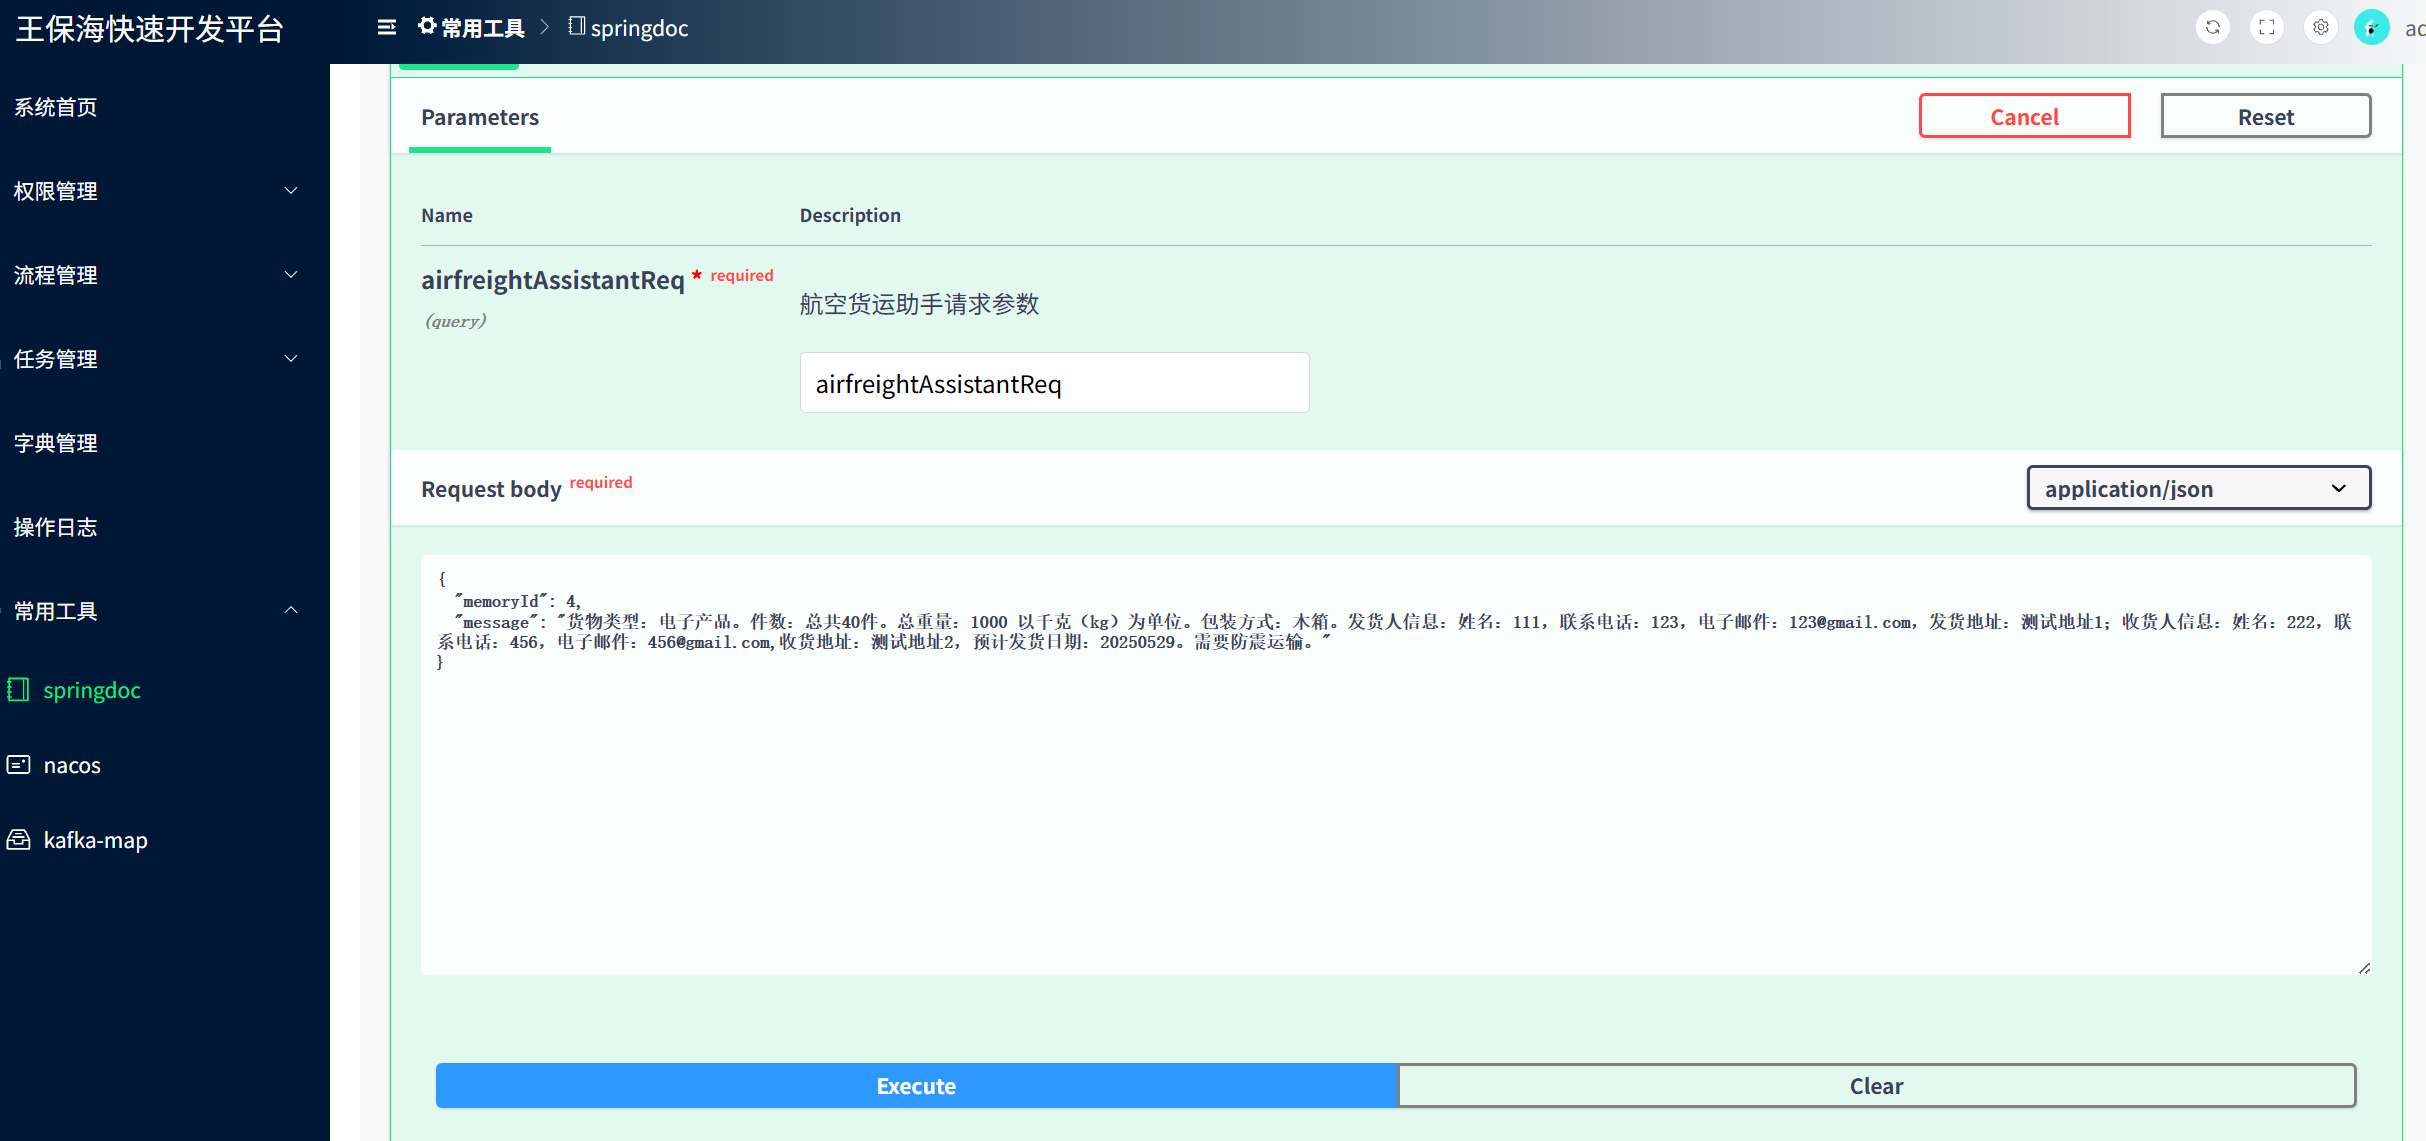Image resolution: width=2426 pixels, height=1141 pixels.
Task: Open kafka-map sidebar item
Action: pyautogui.click(x=95, y=840)
